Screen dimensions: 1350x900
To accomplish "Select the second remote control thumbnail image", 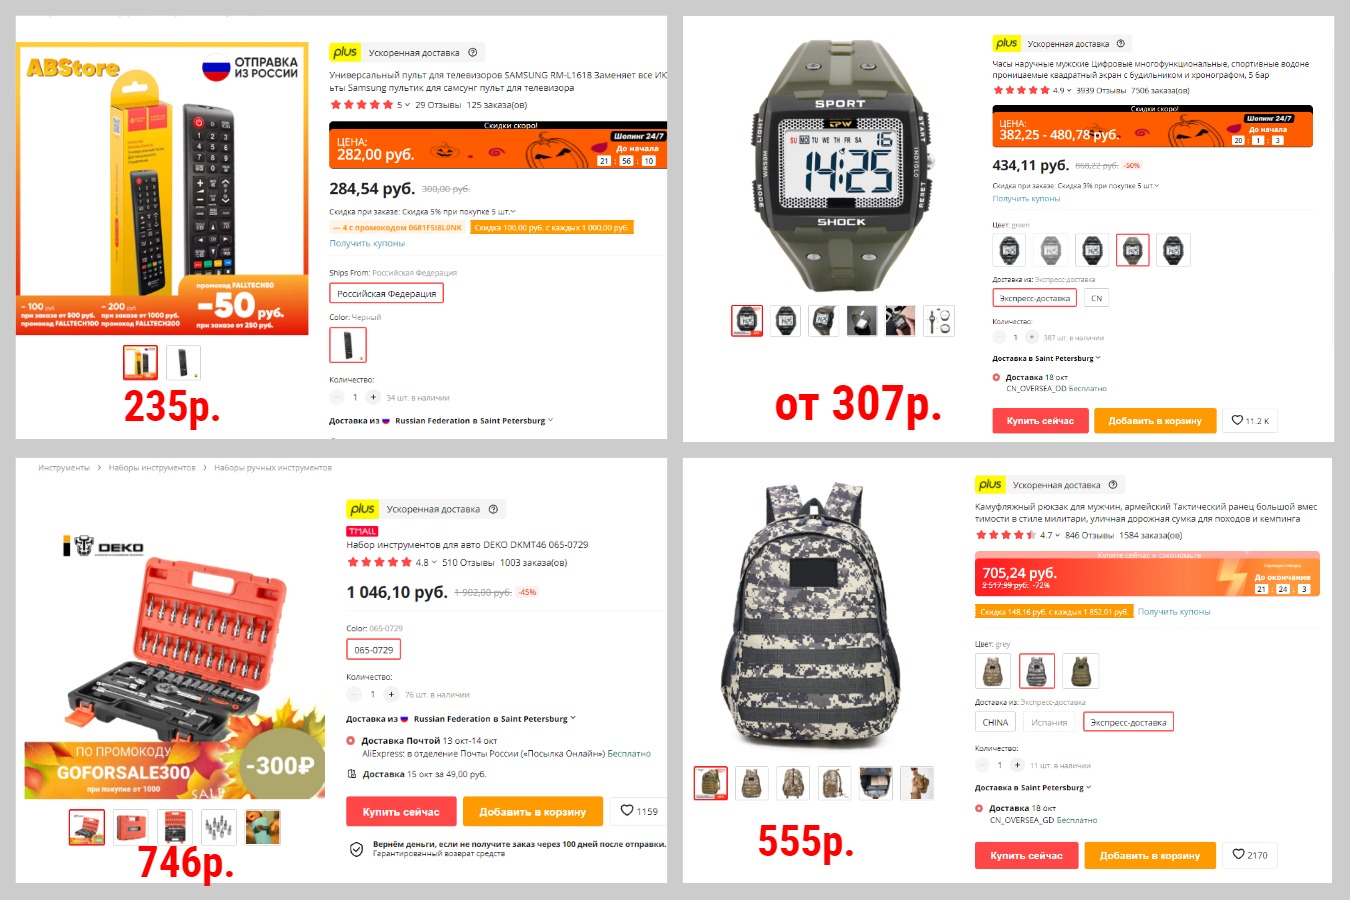I will point(183,362).
